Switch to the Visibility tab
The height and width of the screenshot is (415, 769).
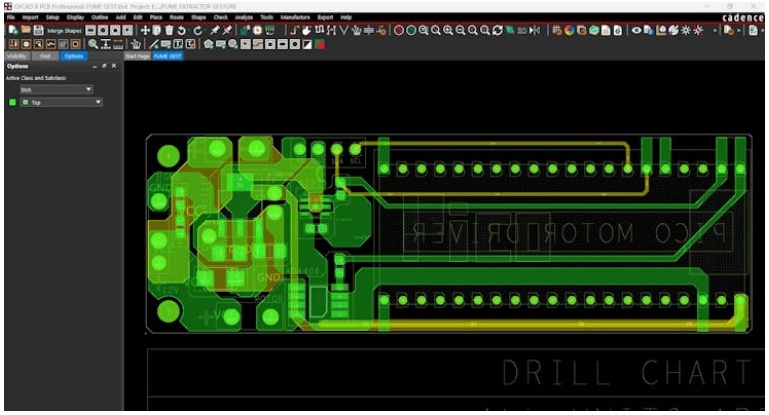[x=17, y=56]
